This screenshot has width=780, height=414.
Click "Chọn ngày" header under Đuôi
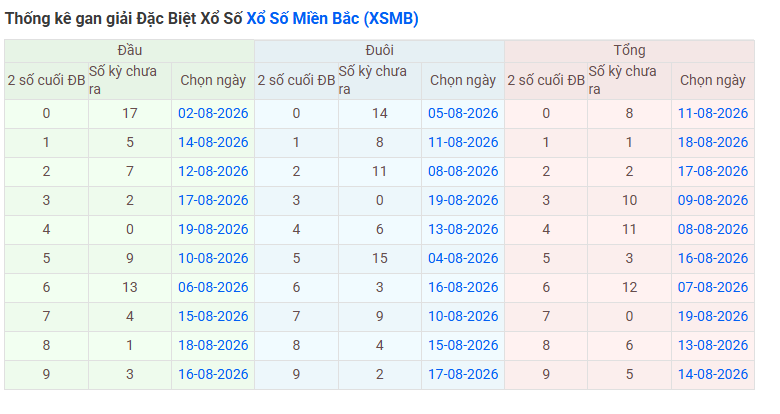pos(463,80)
